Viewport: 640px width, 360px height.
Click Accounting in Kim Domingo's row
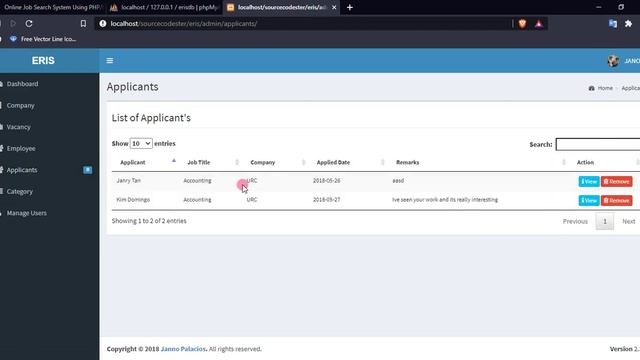click(x=197, y=200)
